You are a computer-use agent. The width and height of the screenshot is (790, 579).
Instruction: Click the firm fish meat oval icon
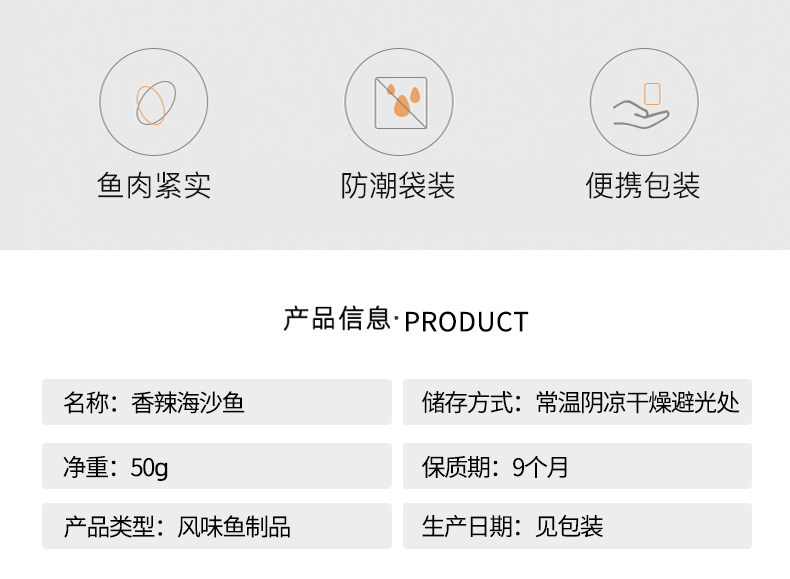pos(153,102)
